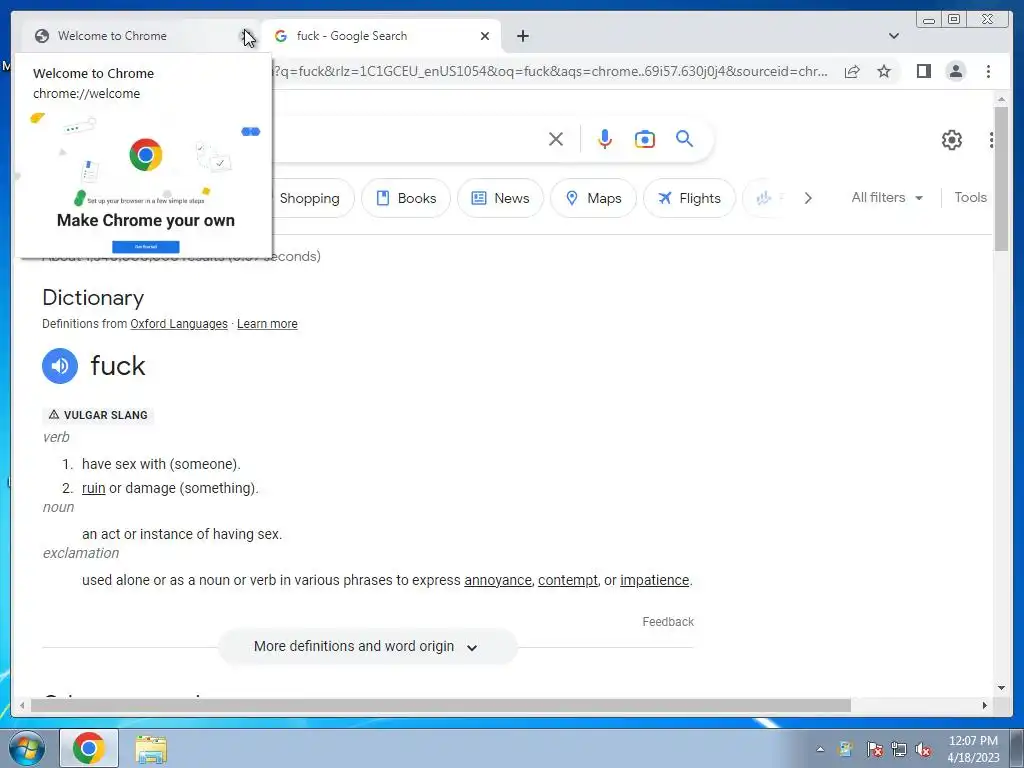Screen dimensions: 1024x768
Task: Bookmark this page with the star icon
Action: click(x=884, y=71)
